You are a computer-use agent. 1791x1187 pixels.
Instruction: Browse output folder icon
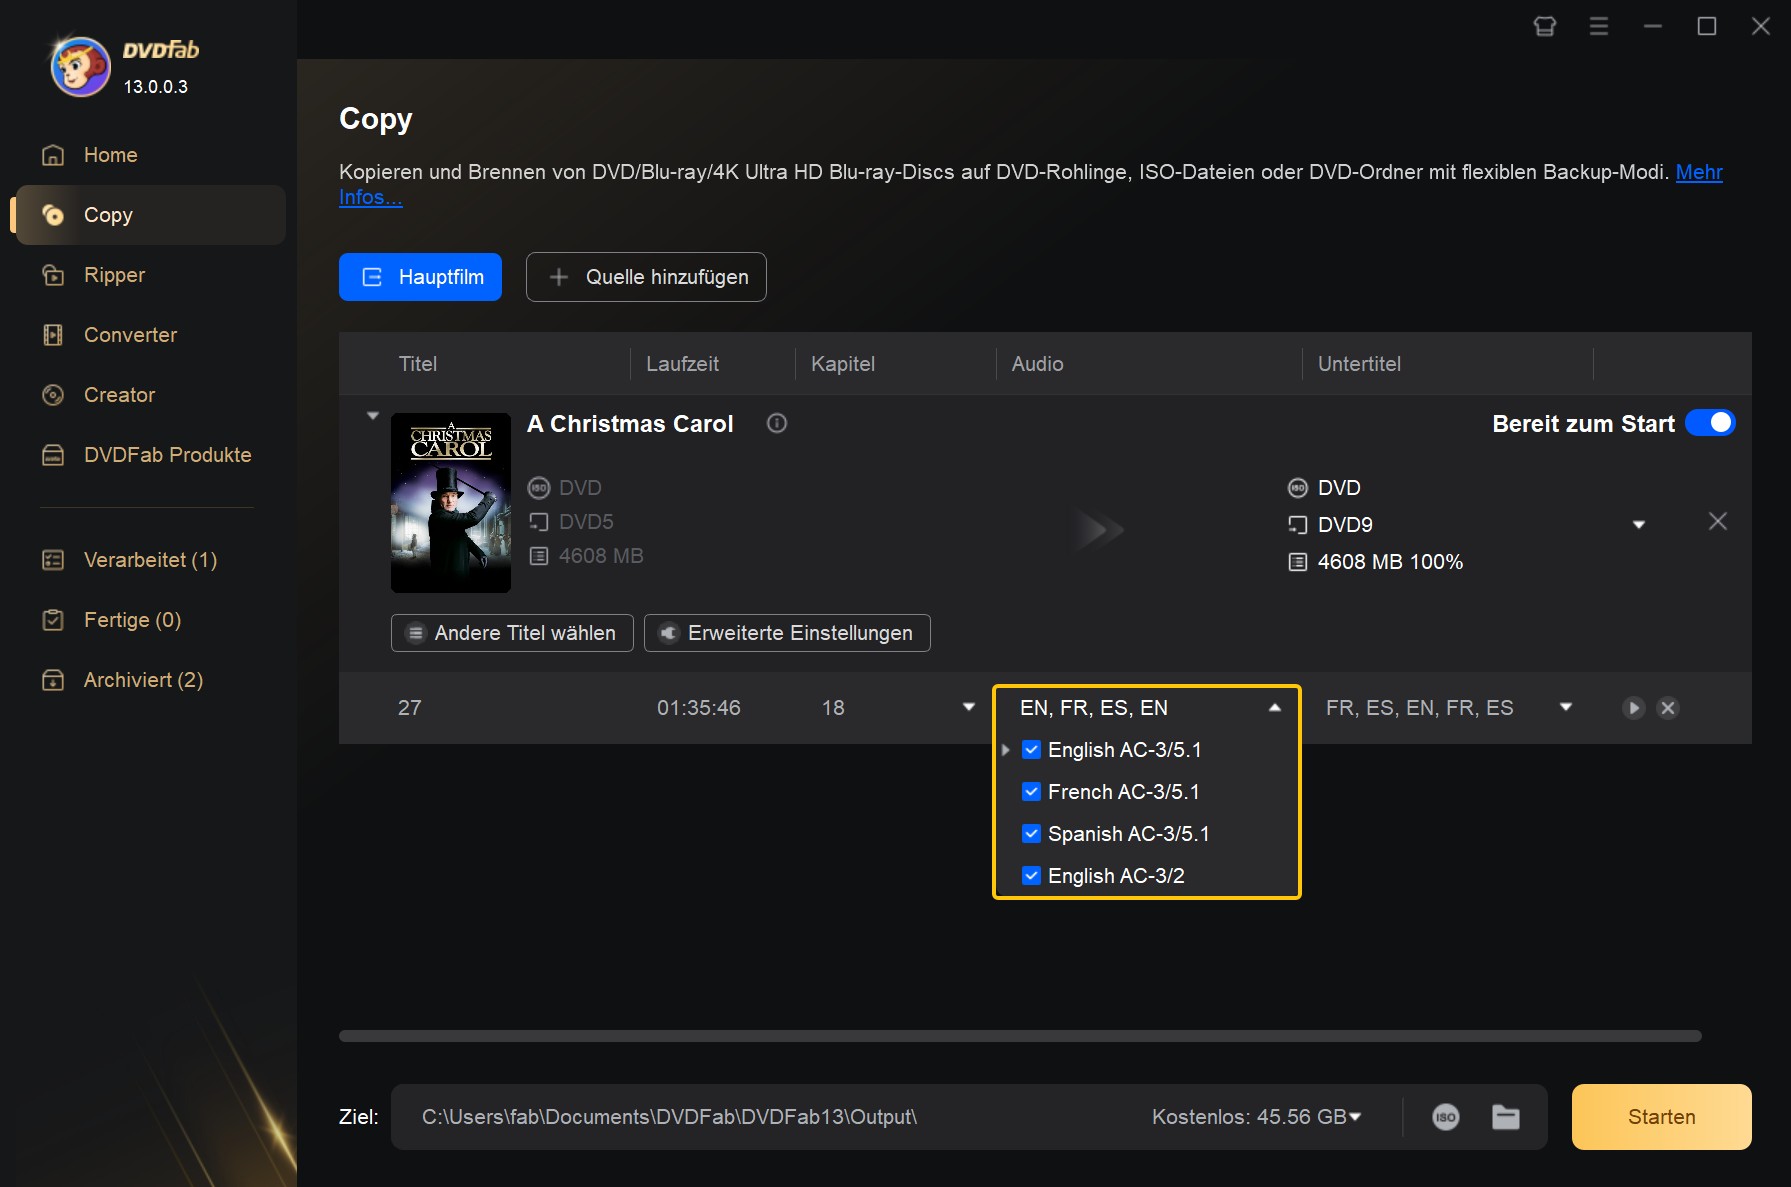coord(1506,1117)
